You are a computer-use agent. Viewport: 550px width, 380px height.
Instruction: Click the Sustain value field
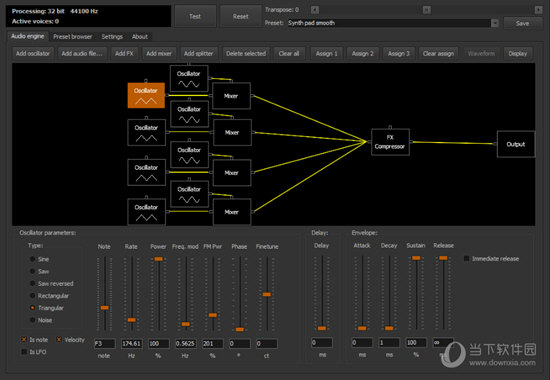(x=416, y=342)
